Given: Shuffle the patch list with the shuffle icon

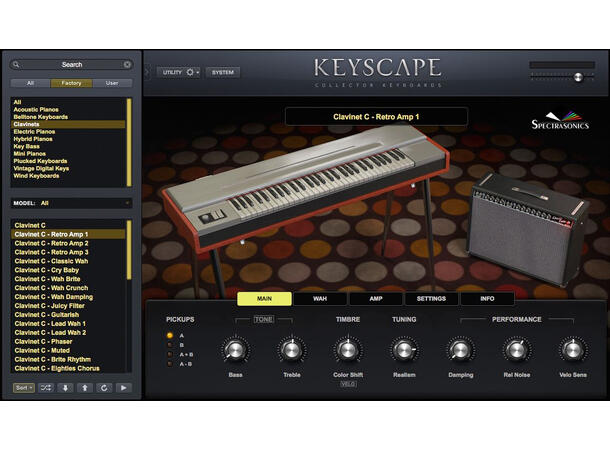Looking at the screenshot, I should pyautogui.click(x=46, y=388).
